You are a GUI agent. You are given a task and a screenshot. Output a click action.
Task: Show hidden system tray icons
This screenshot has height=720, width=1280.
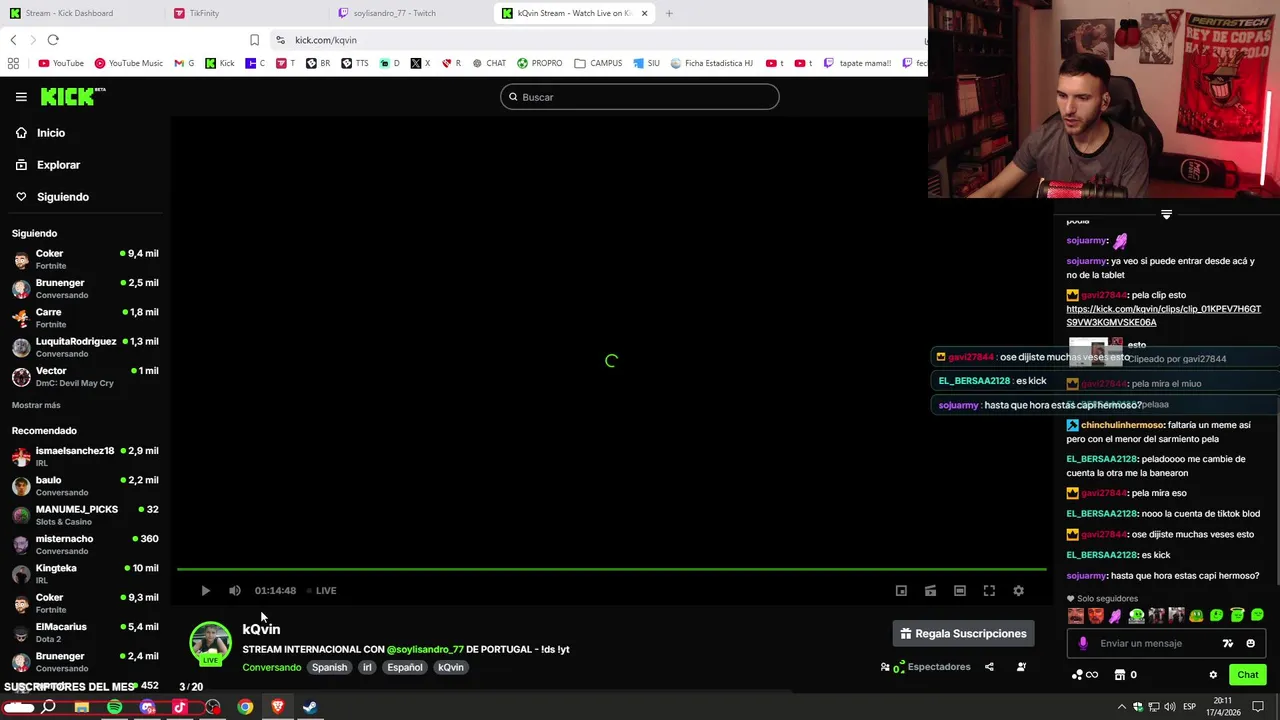[1121, 707]
